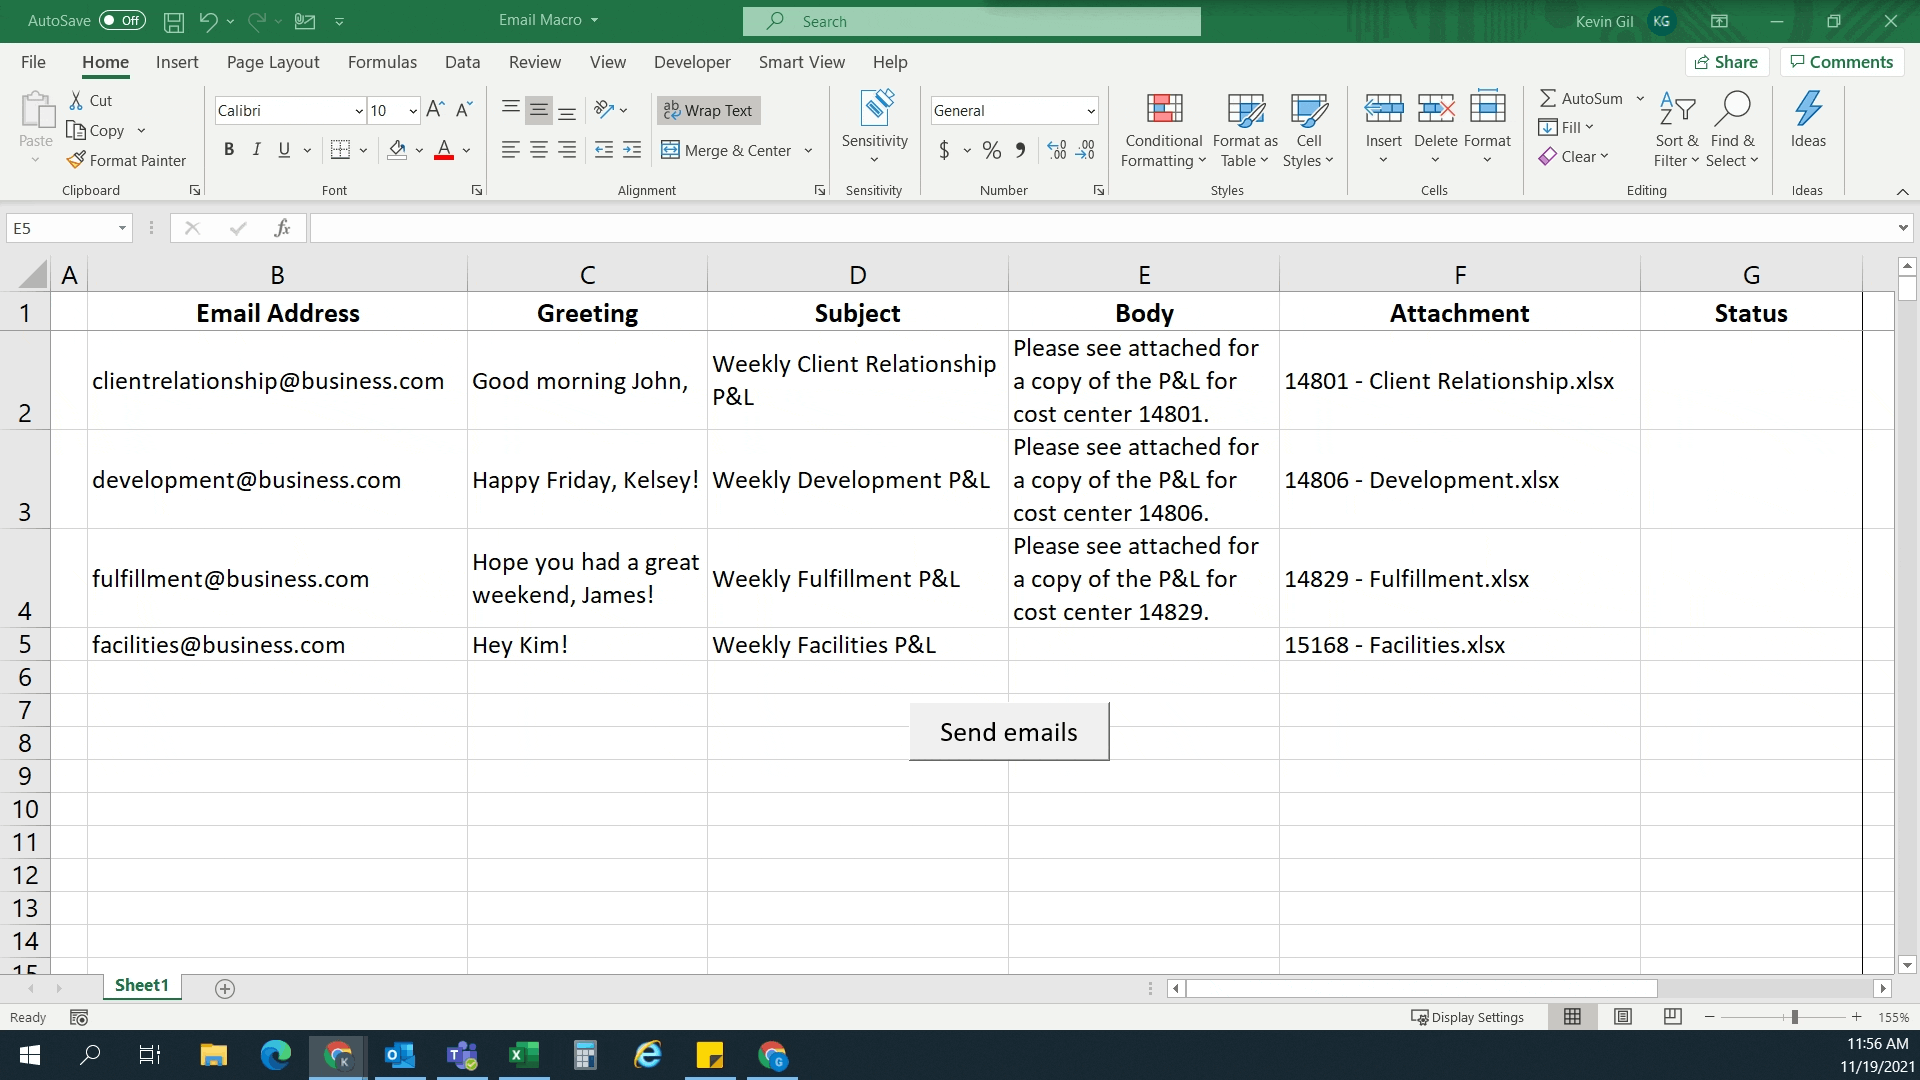Switch to the Insert tab

point(177,62)
